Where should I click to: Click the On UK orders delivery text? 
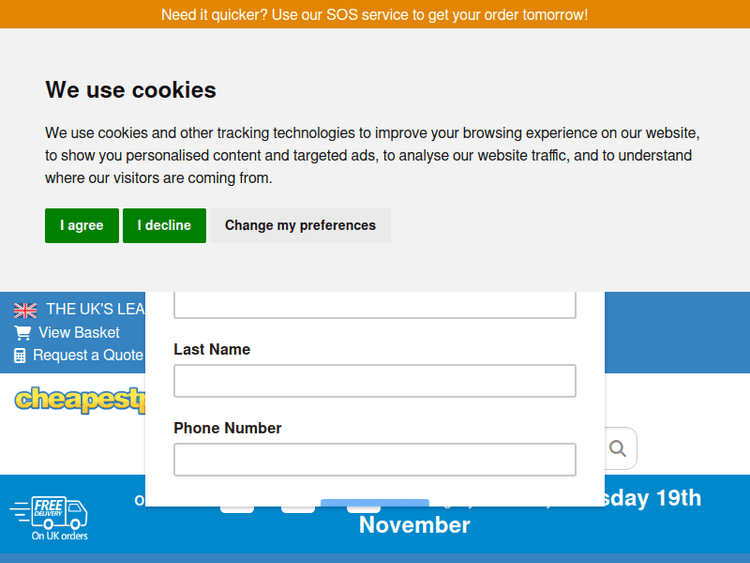[60, 536]
